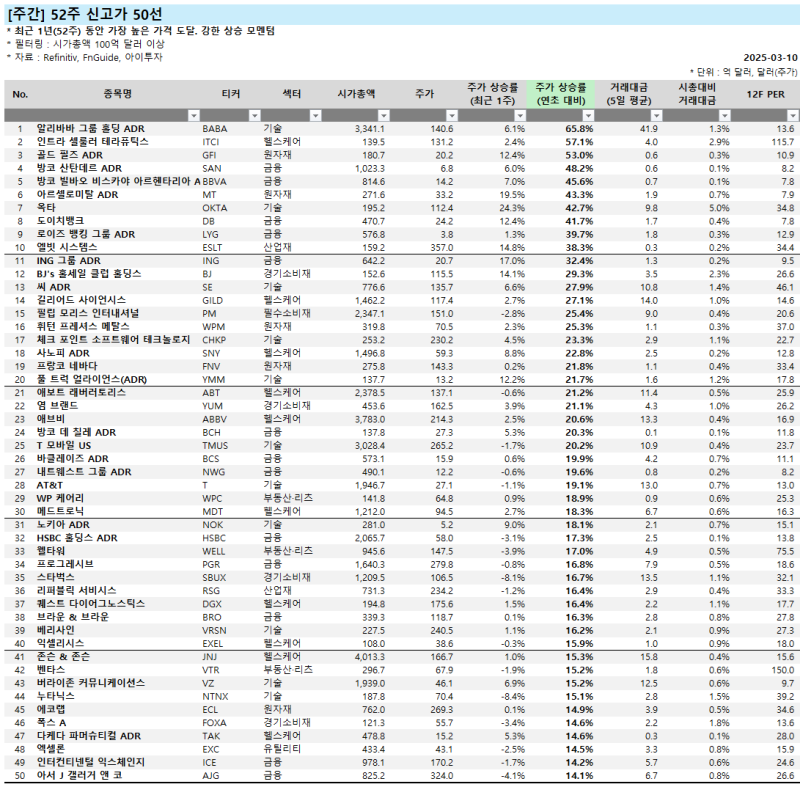Click the 24.3% weekly return cell
The image size is (800, 787).
pos(512,208)
